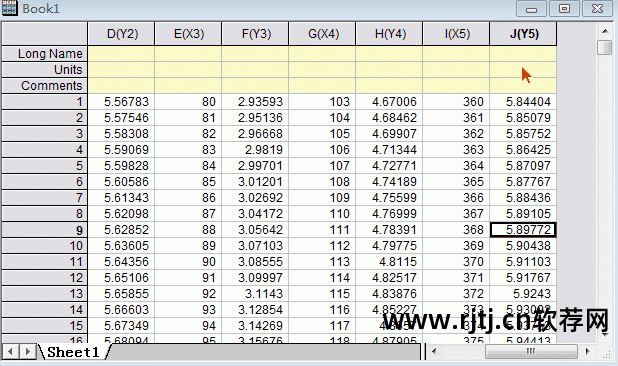Screen dimensions: 618x366
Task: Switch to the Sheet1 tab
Action: pyautogui.click(x=73, y=352)
